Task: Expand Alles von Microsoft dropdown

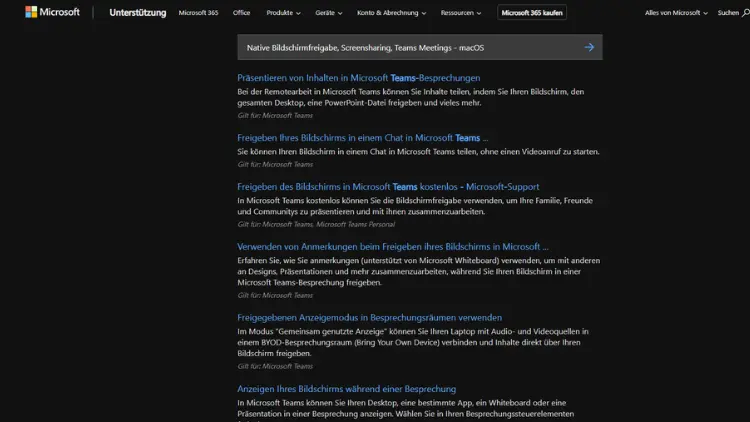Action: 676,13
